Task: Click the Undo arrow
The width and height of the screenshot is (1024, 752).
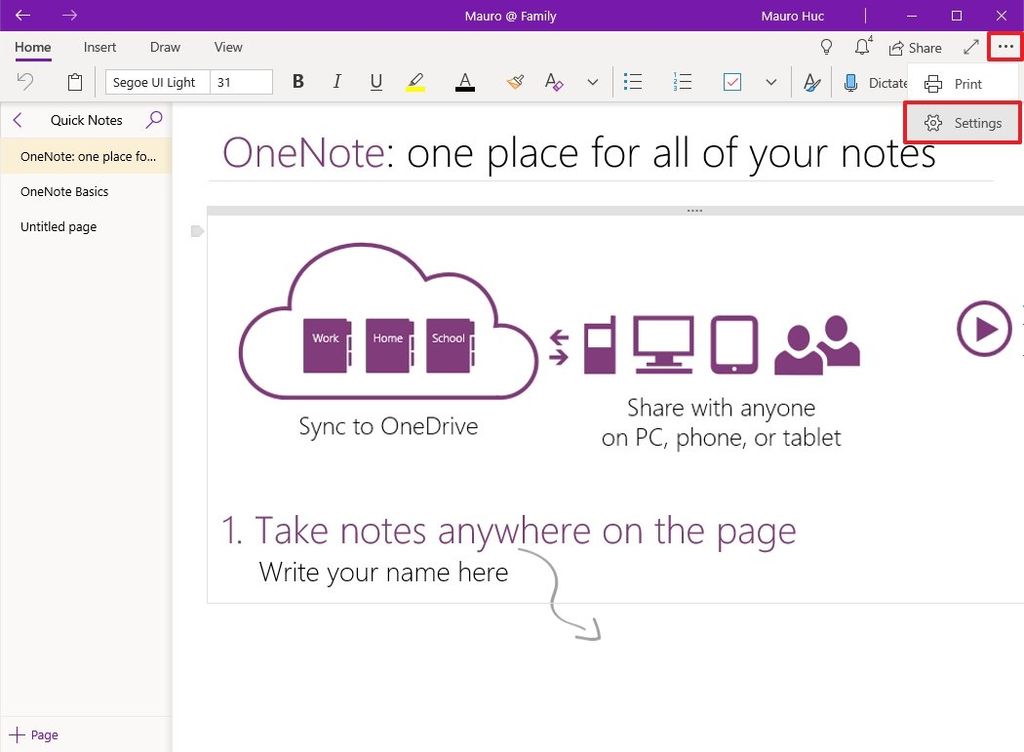Action: 25,82
